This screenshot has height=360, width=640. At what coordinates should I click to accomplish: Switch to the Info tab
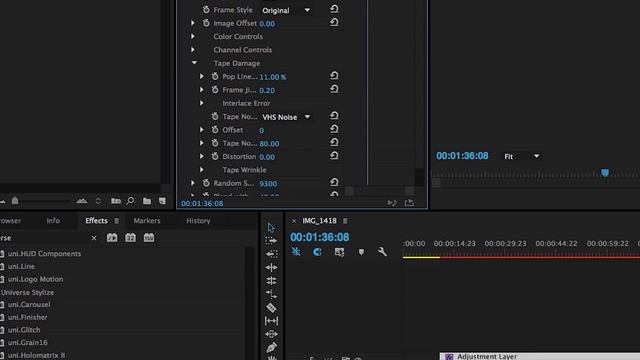(x=53, y=221)
